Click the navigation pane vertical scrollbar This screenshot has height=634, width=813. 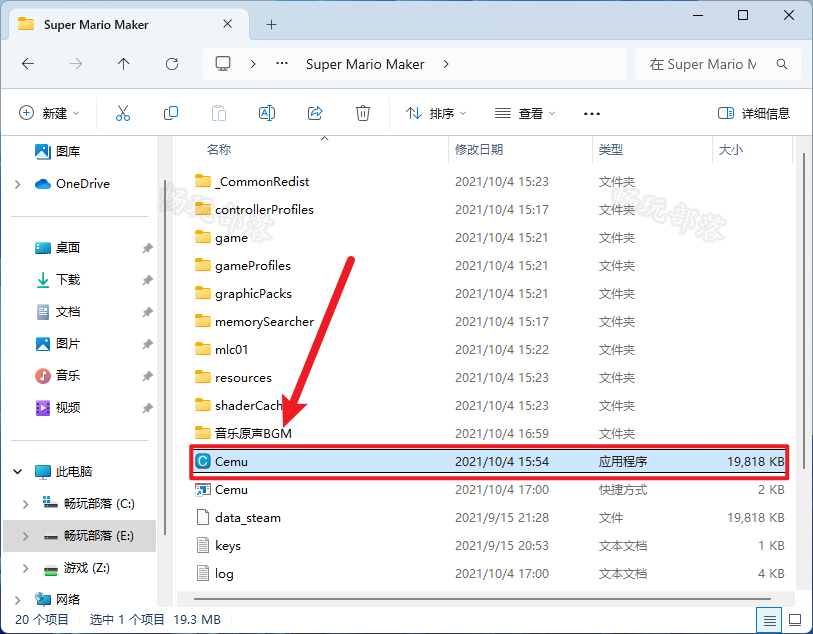coord(165,358)
